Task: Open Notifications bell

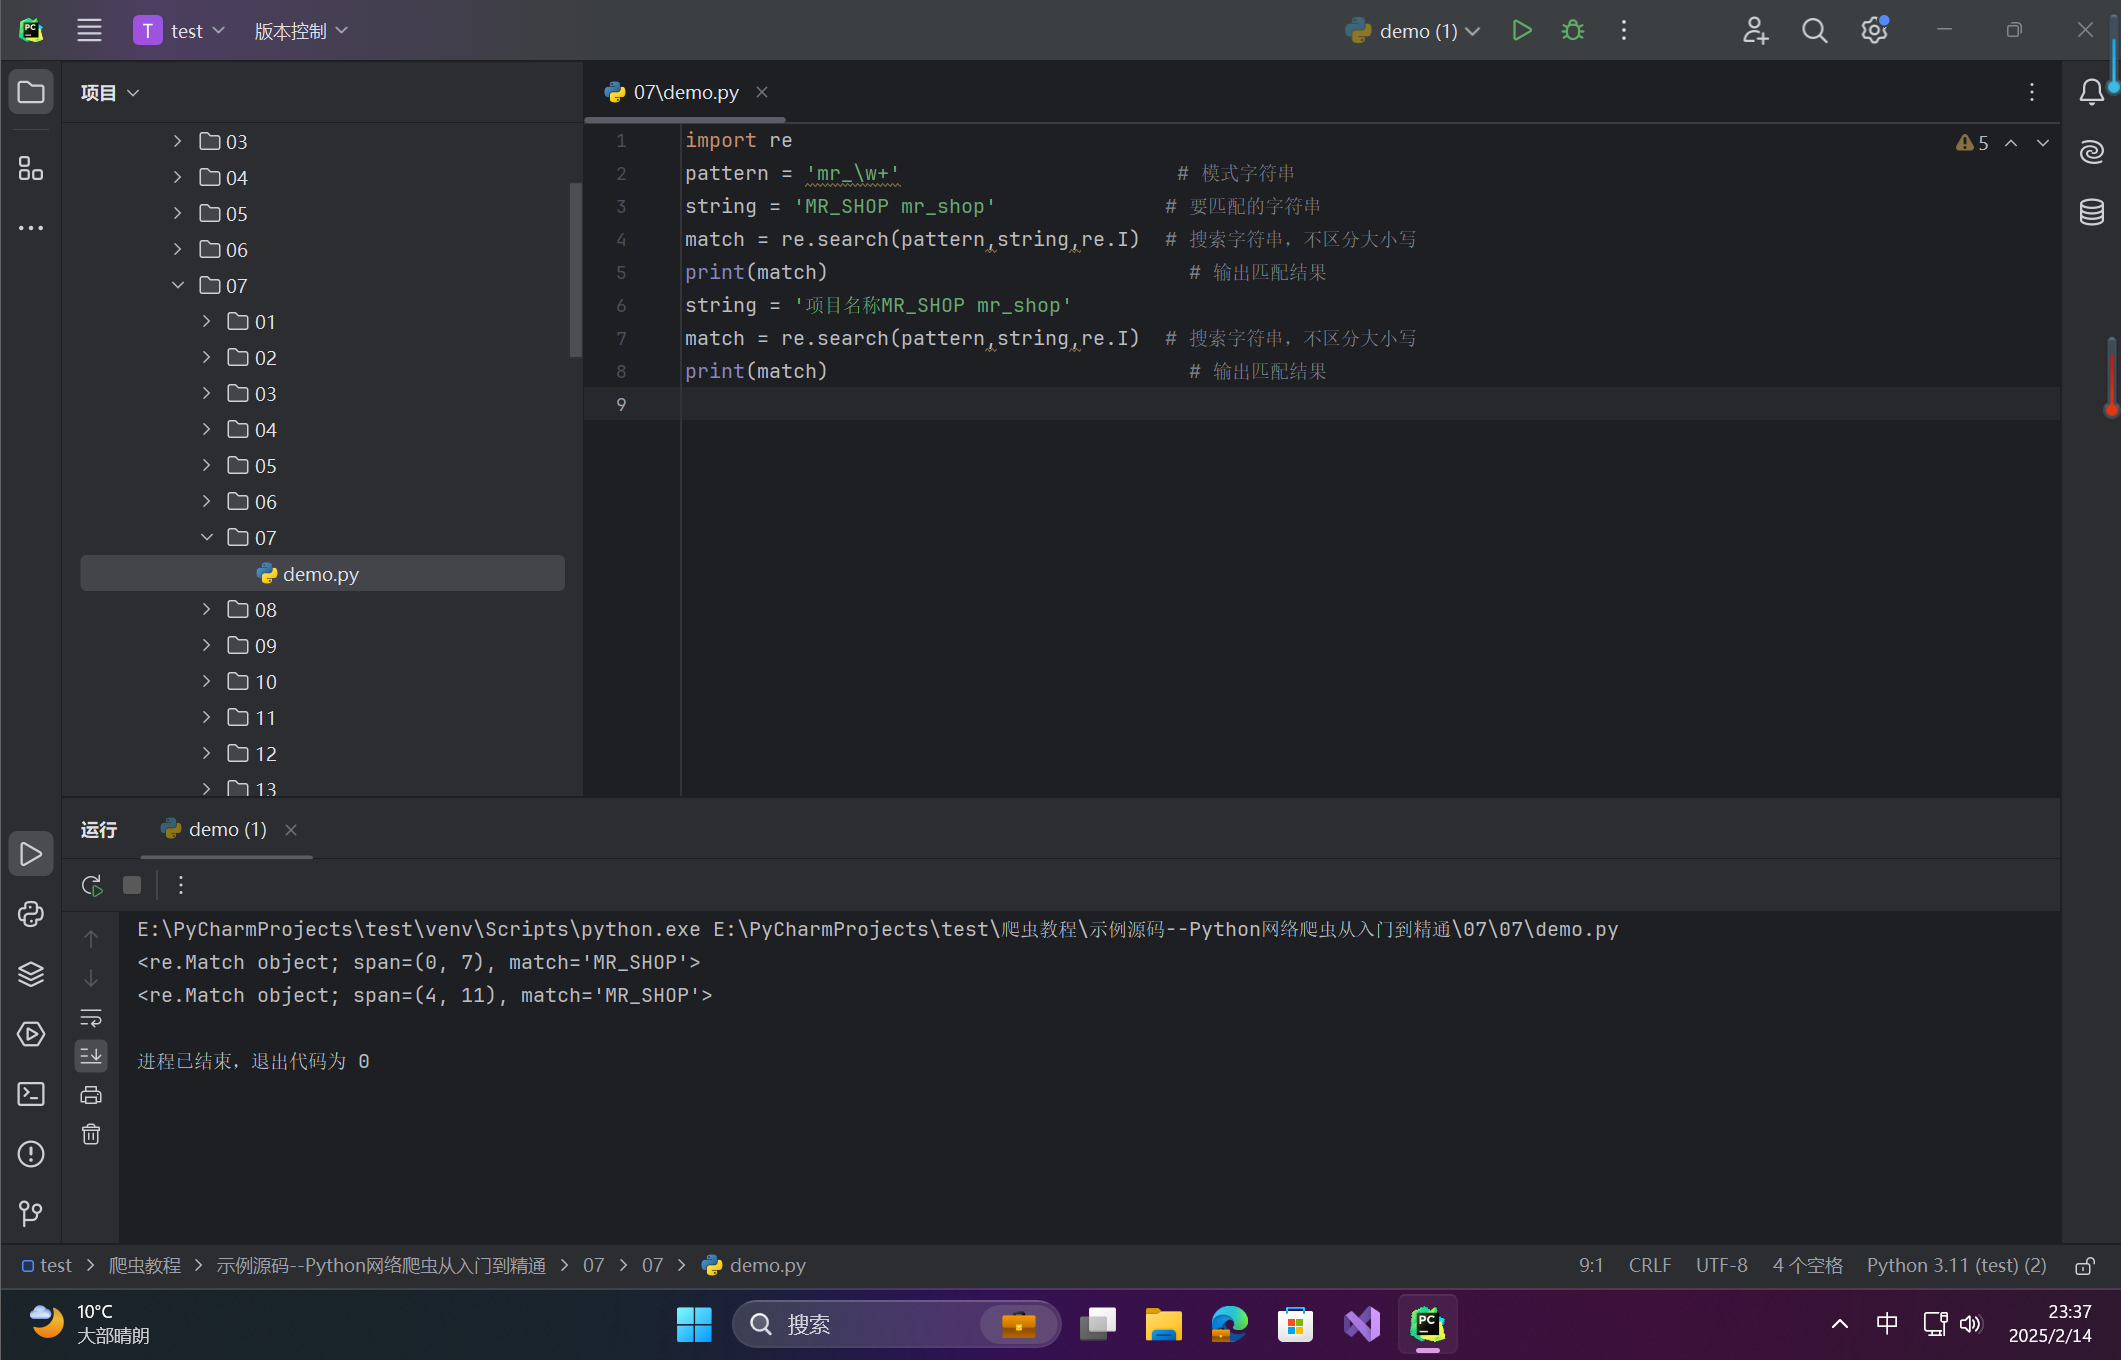Action: click(2091, 92)
